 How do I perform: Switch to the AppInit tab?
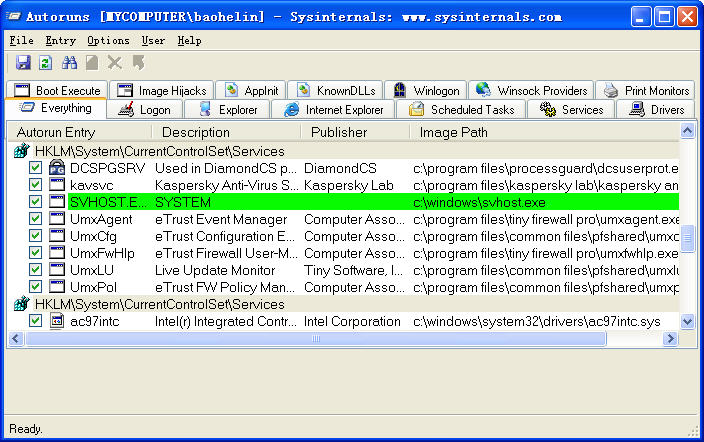tap(251, 90)
